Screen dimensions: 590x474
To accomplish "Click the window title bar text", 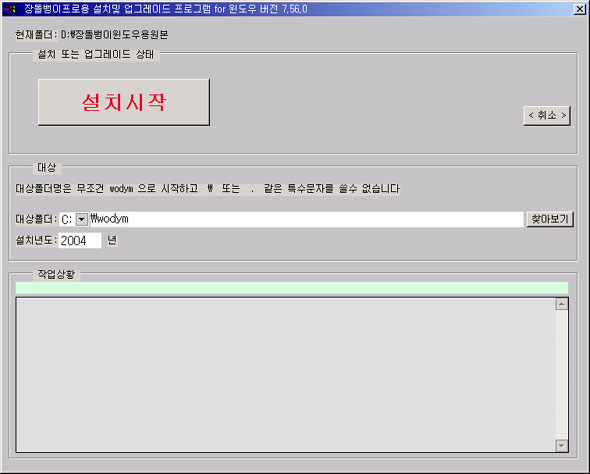I will point(166,9).
